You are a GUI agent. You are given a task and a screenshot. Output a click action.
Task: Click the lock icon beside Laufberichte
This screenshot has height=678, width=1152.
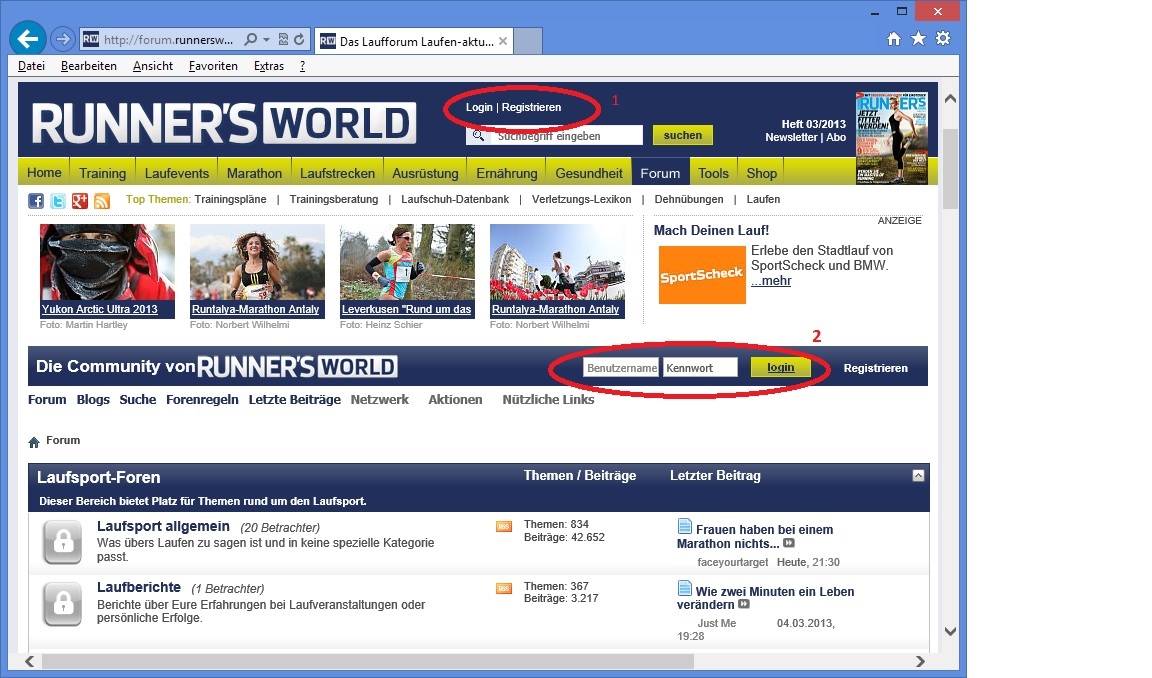(62, 605)
